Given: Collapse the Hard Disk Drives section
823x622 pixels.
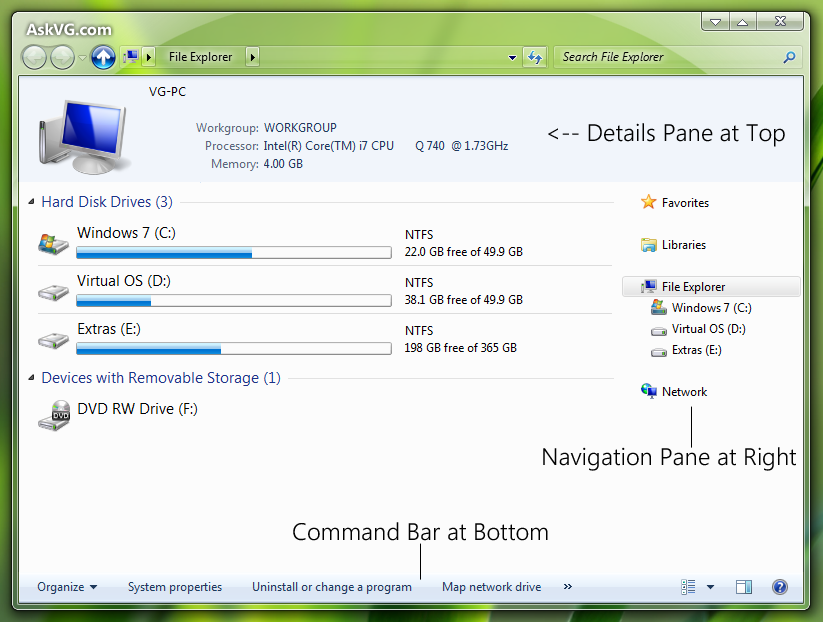Looking at the screenshot, I should pyautogui.click(x=30, y=201).
